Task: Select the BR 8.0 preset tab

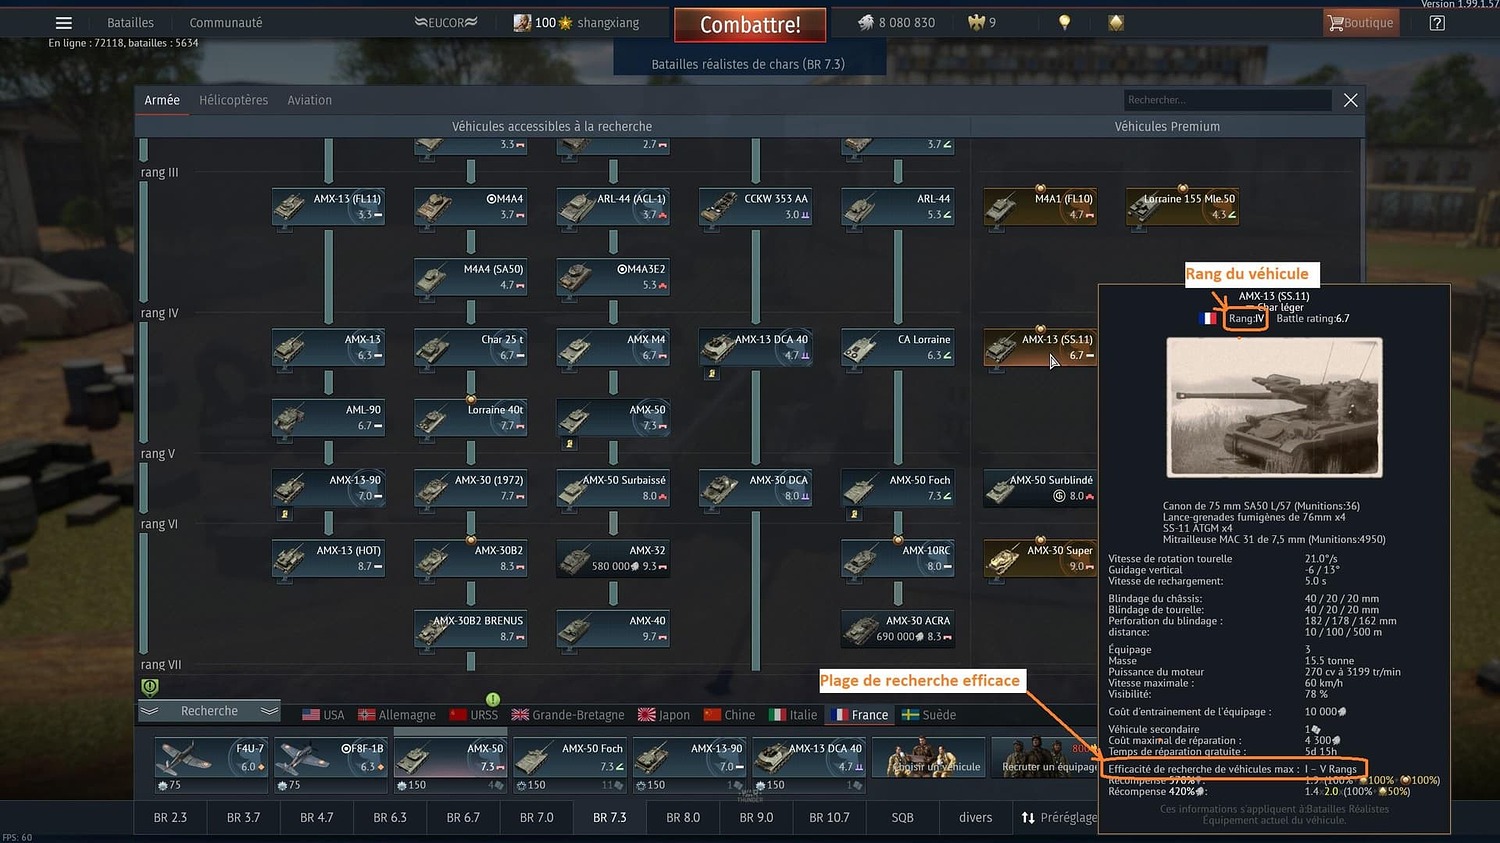Action: (683, 817)
